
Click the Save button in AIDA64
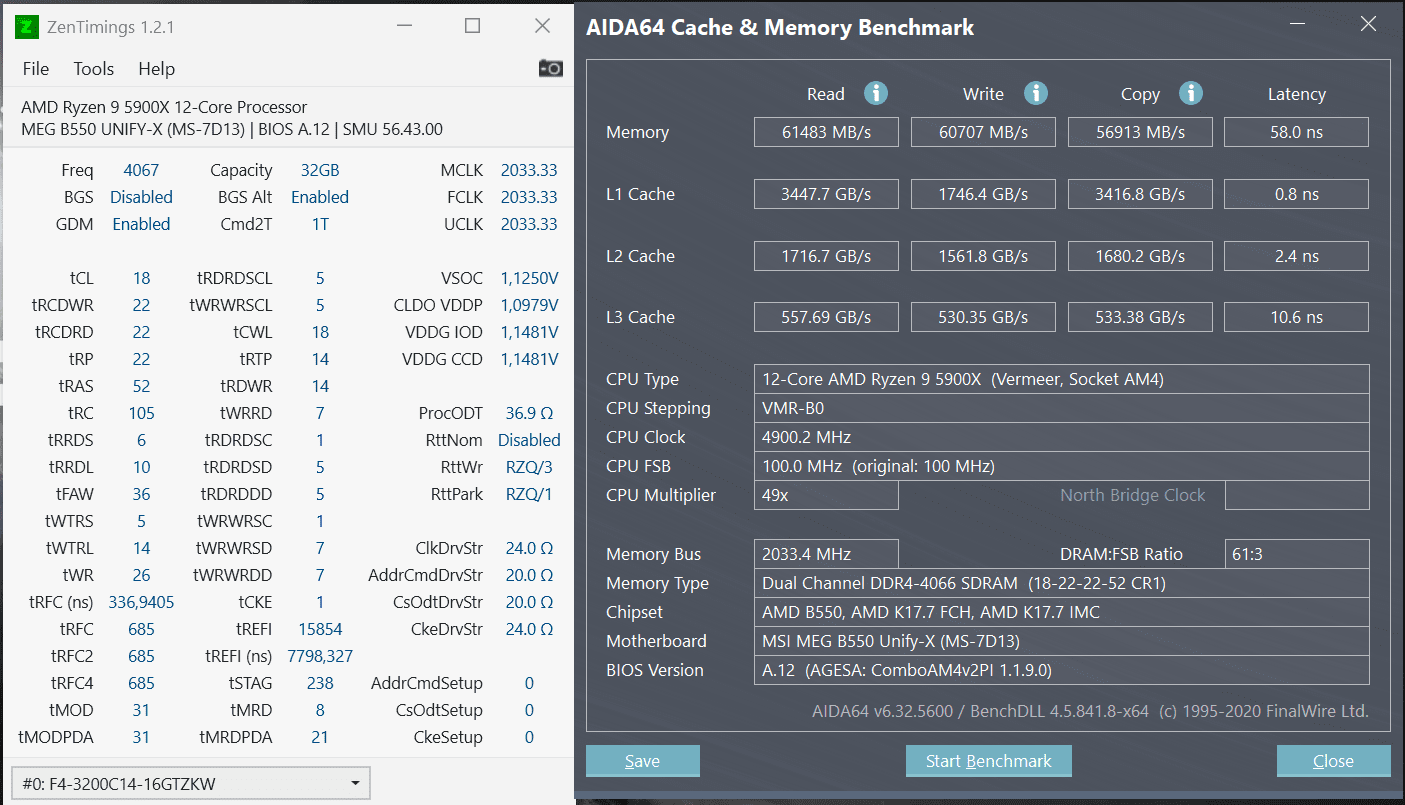pyautogui.click(x=642, y=761)
